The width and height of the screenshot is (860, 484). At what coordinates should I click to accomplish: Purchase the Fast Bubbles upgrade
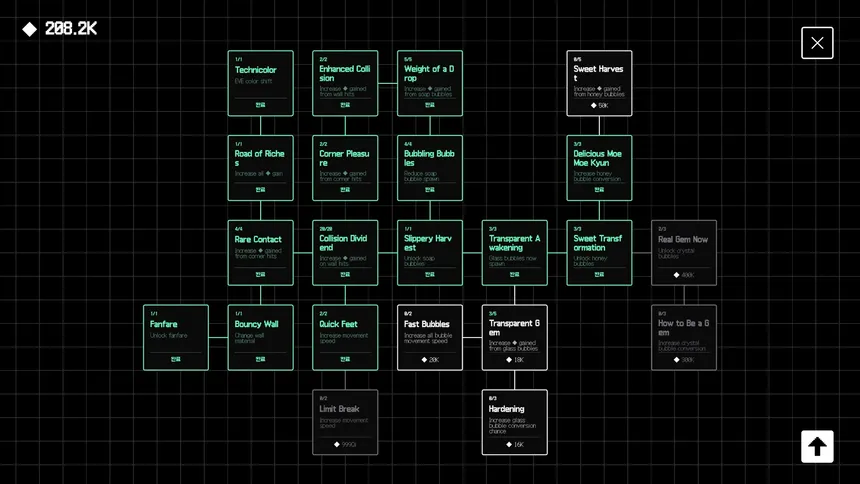tap(430, 338)
